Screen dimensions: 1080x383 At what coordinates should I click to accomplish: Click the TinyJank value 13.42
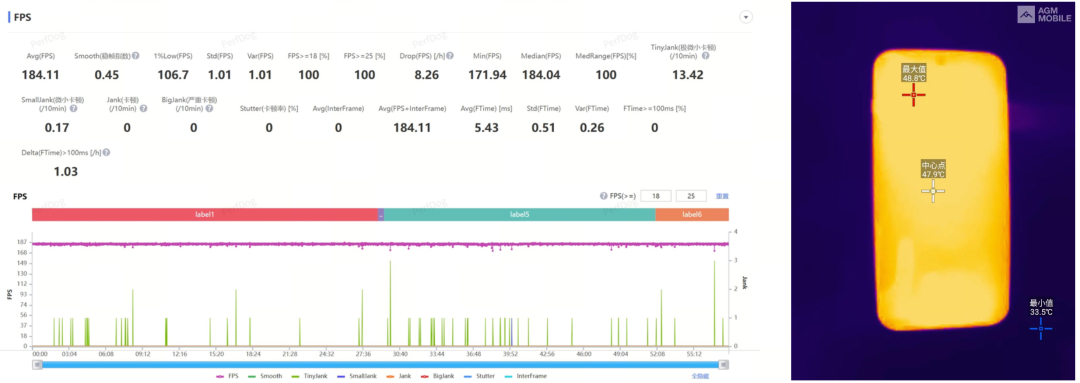coord(687,74)
